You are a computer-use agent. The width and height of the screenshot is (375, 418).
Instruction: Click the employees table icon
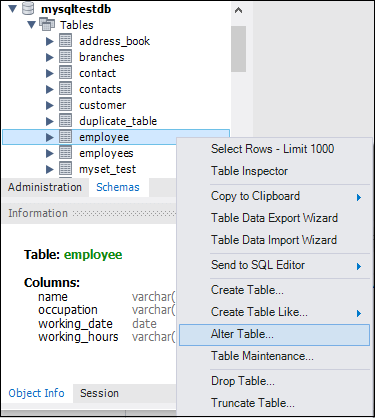click(65, 153)
